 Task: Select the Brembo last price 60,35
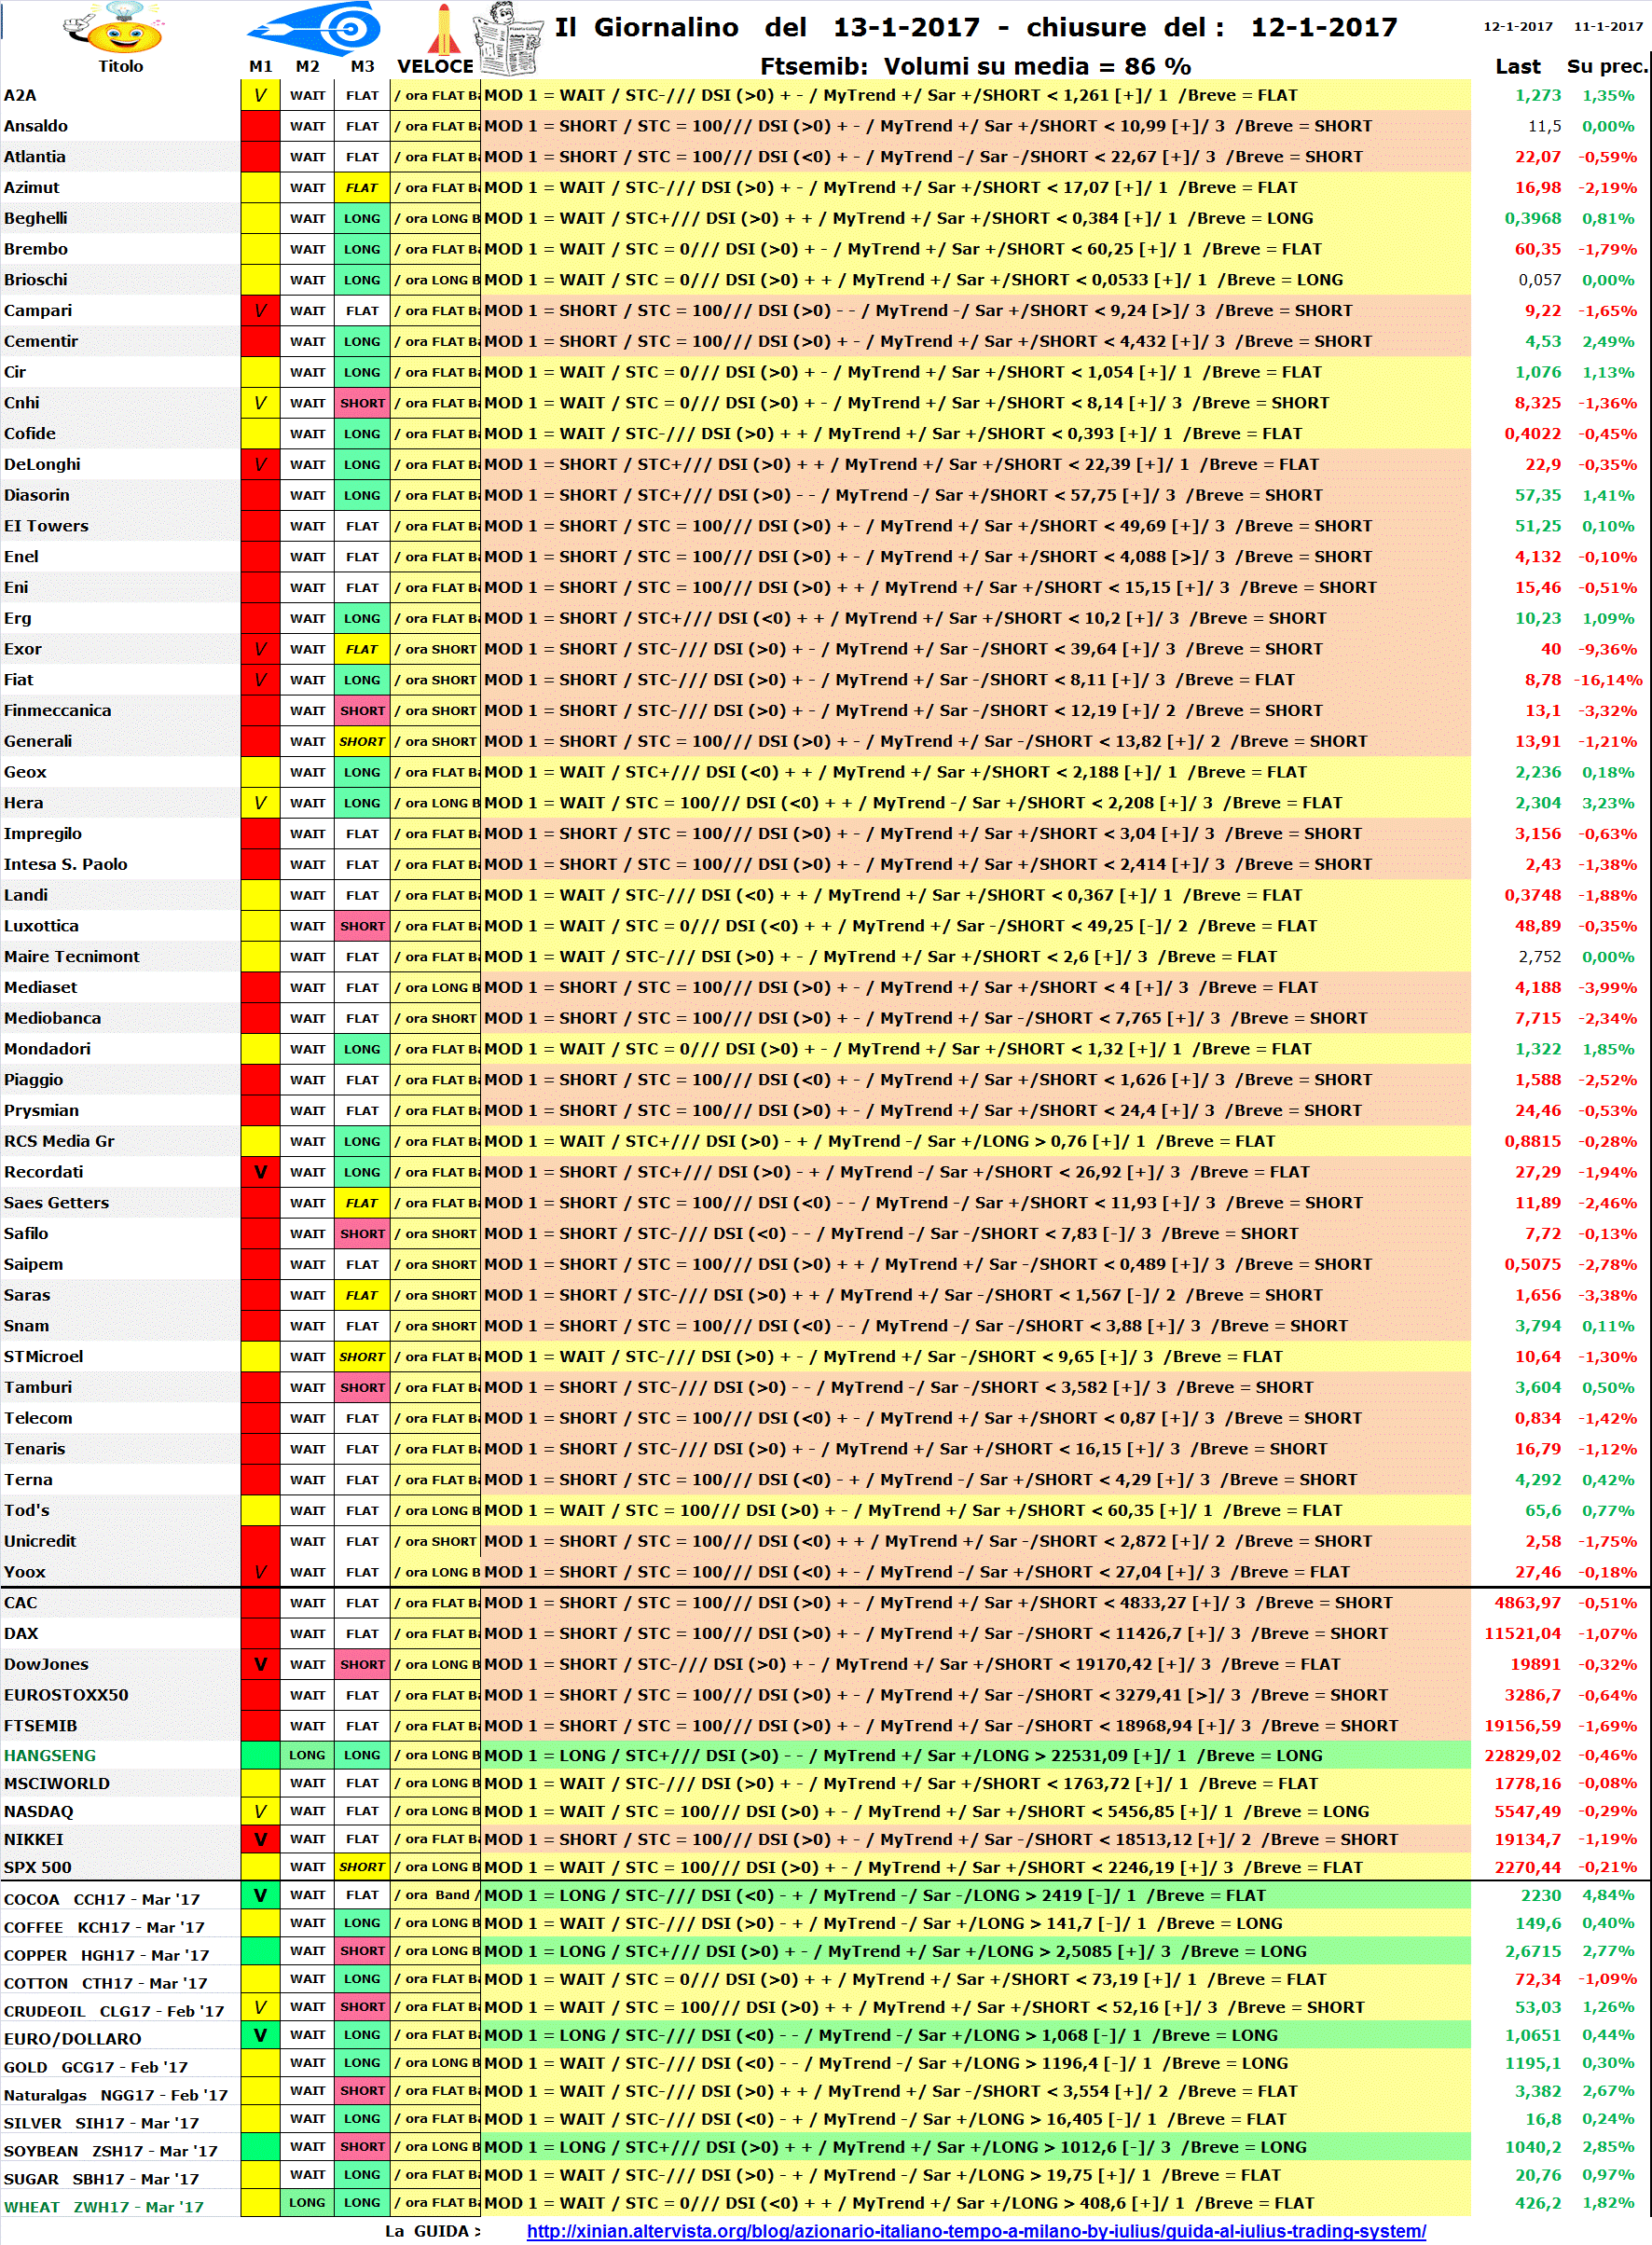tap(1537, 249)
